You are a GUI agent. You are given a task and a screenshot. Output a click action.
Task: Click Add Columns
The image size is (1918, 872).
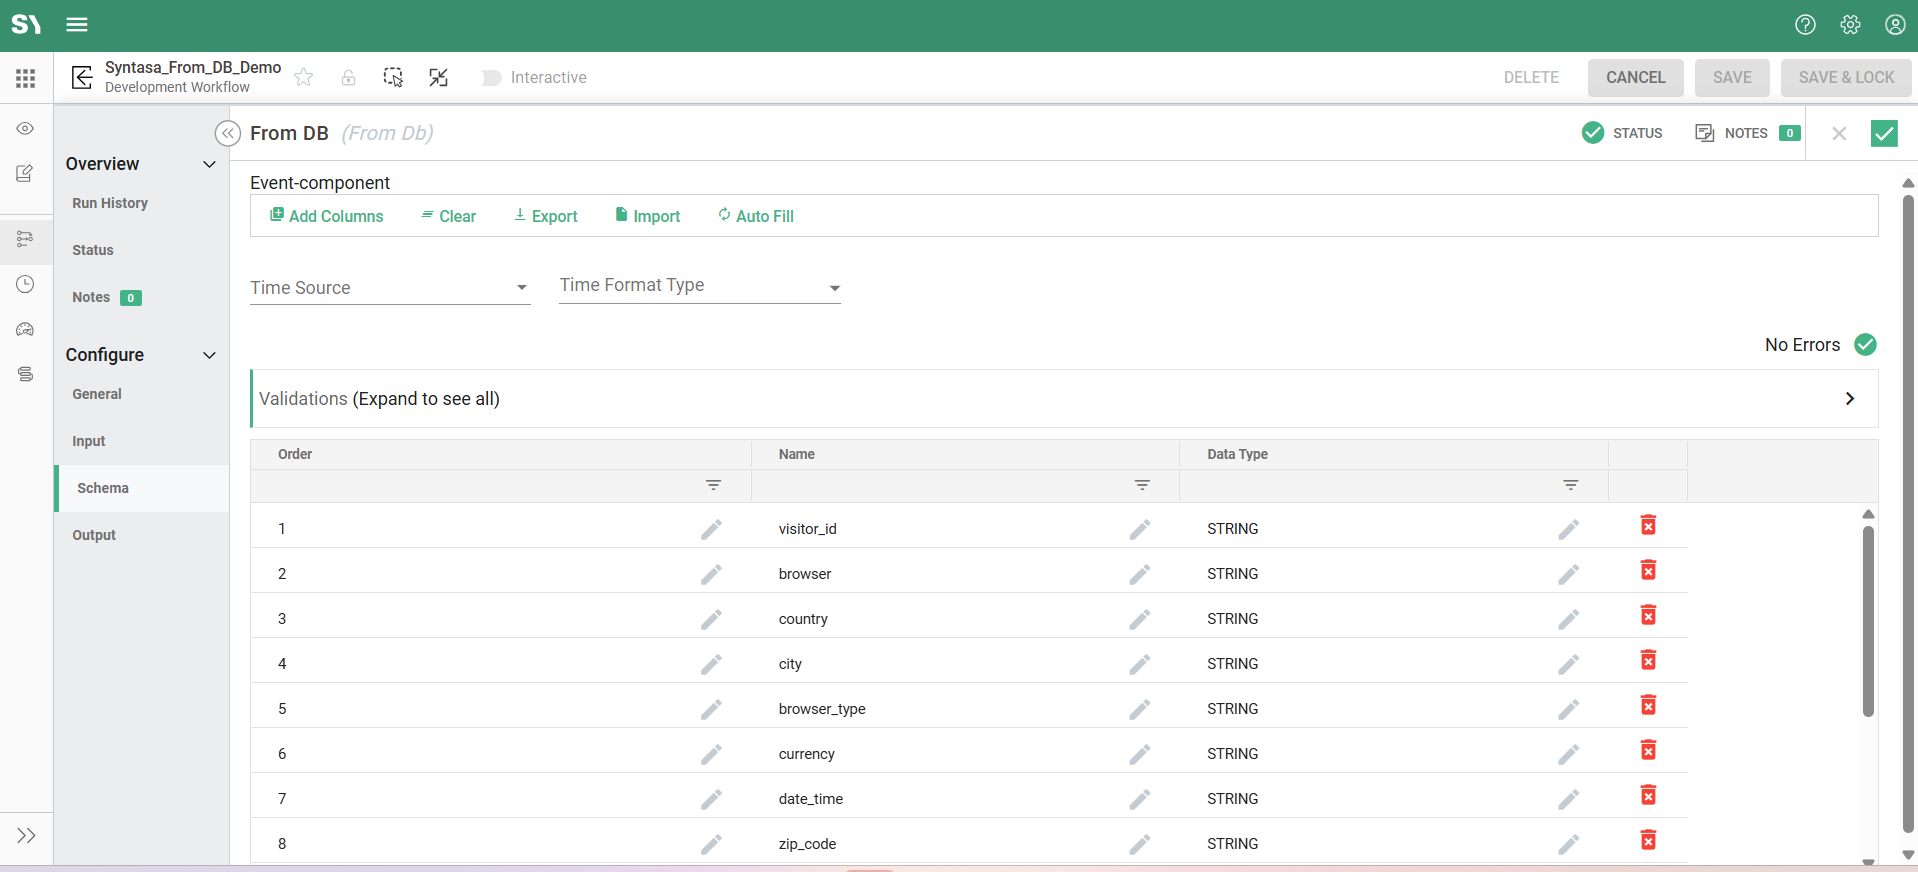point(327,216)
